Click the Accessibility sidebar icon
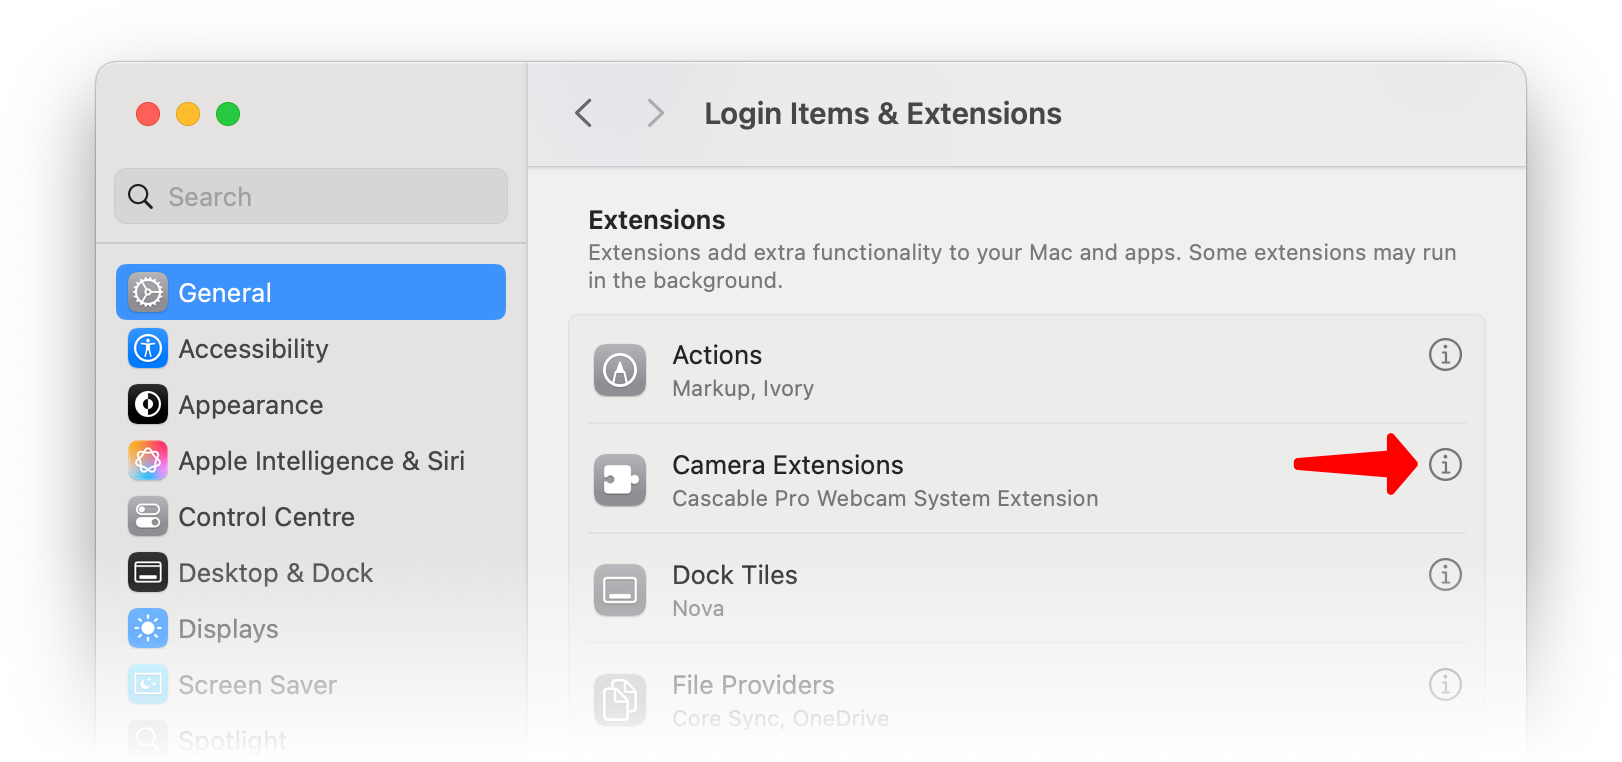The height and width of the screenshot is (762, 1622). pyautogui.click(x=148, y=348)
